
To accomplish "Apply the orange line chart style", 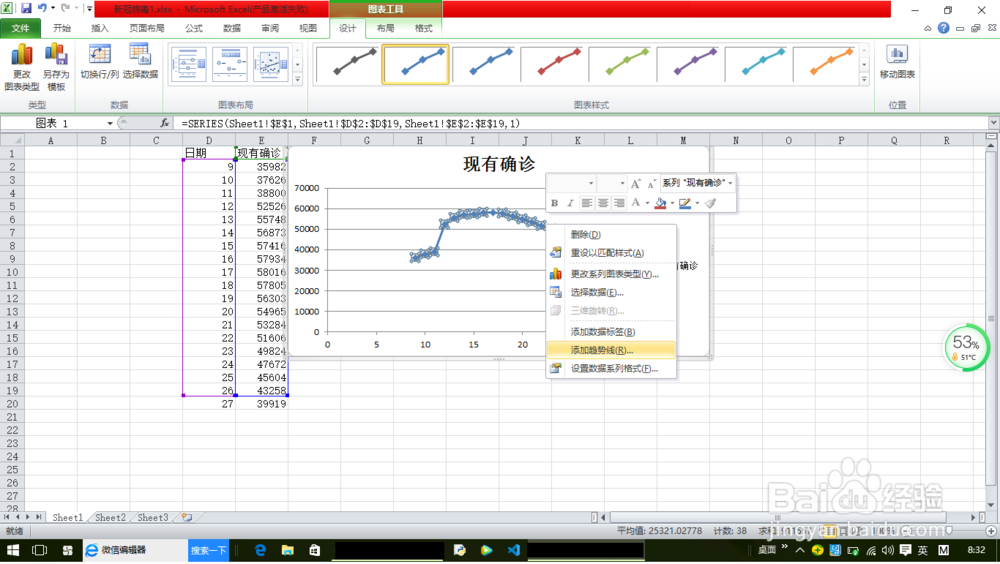I will 825,64.
